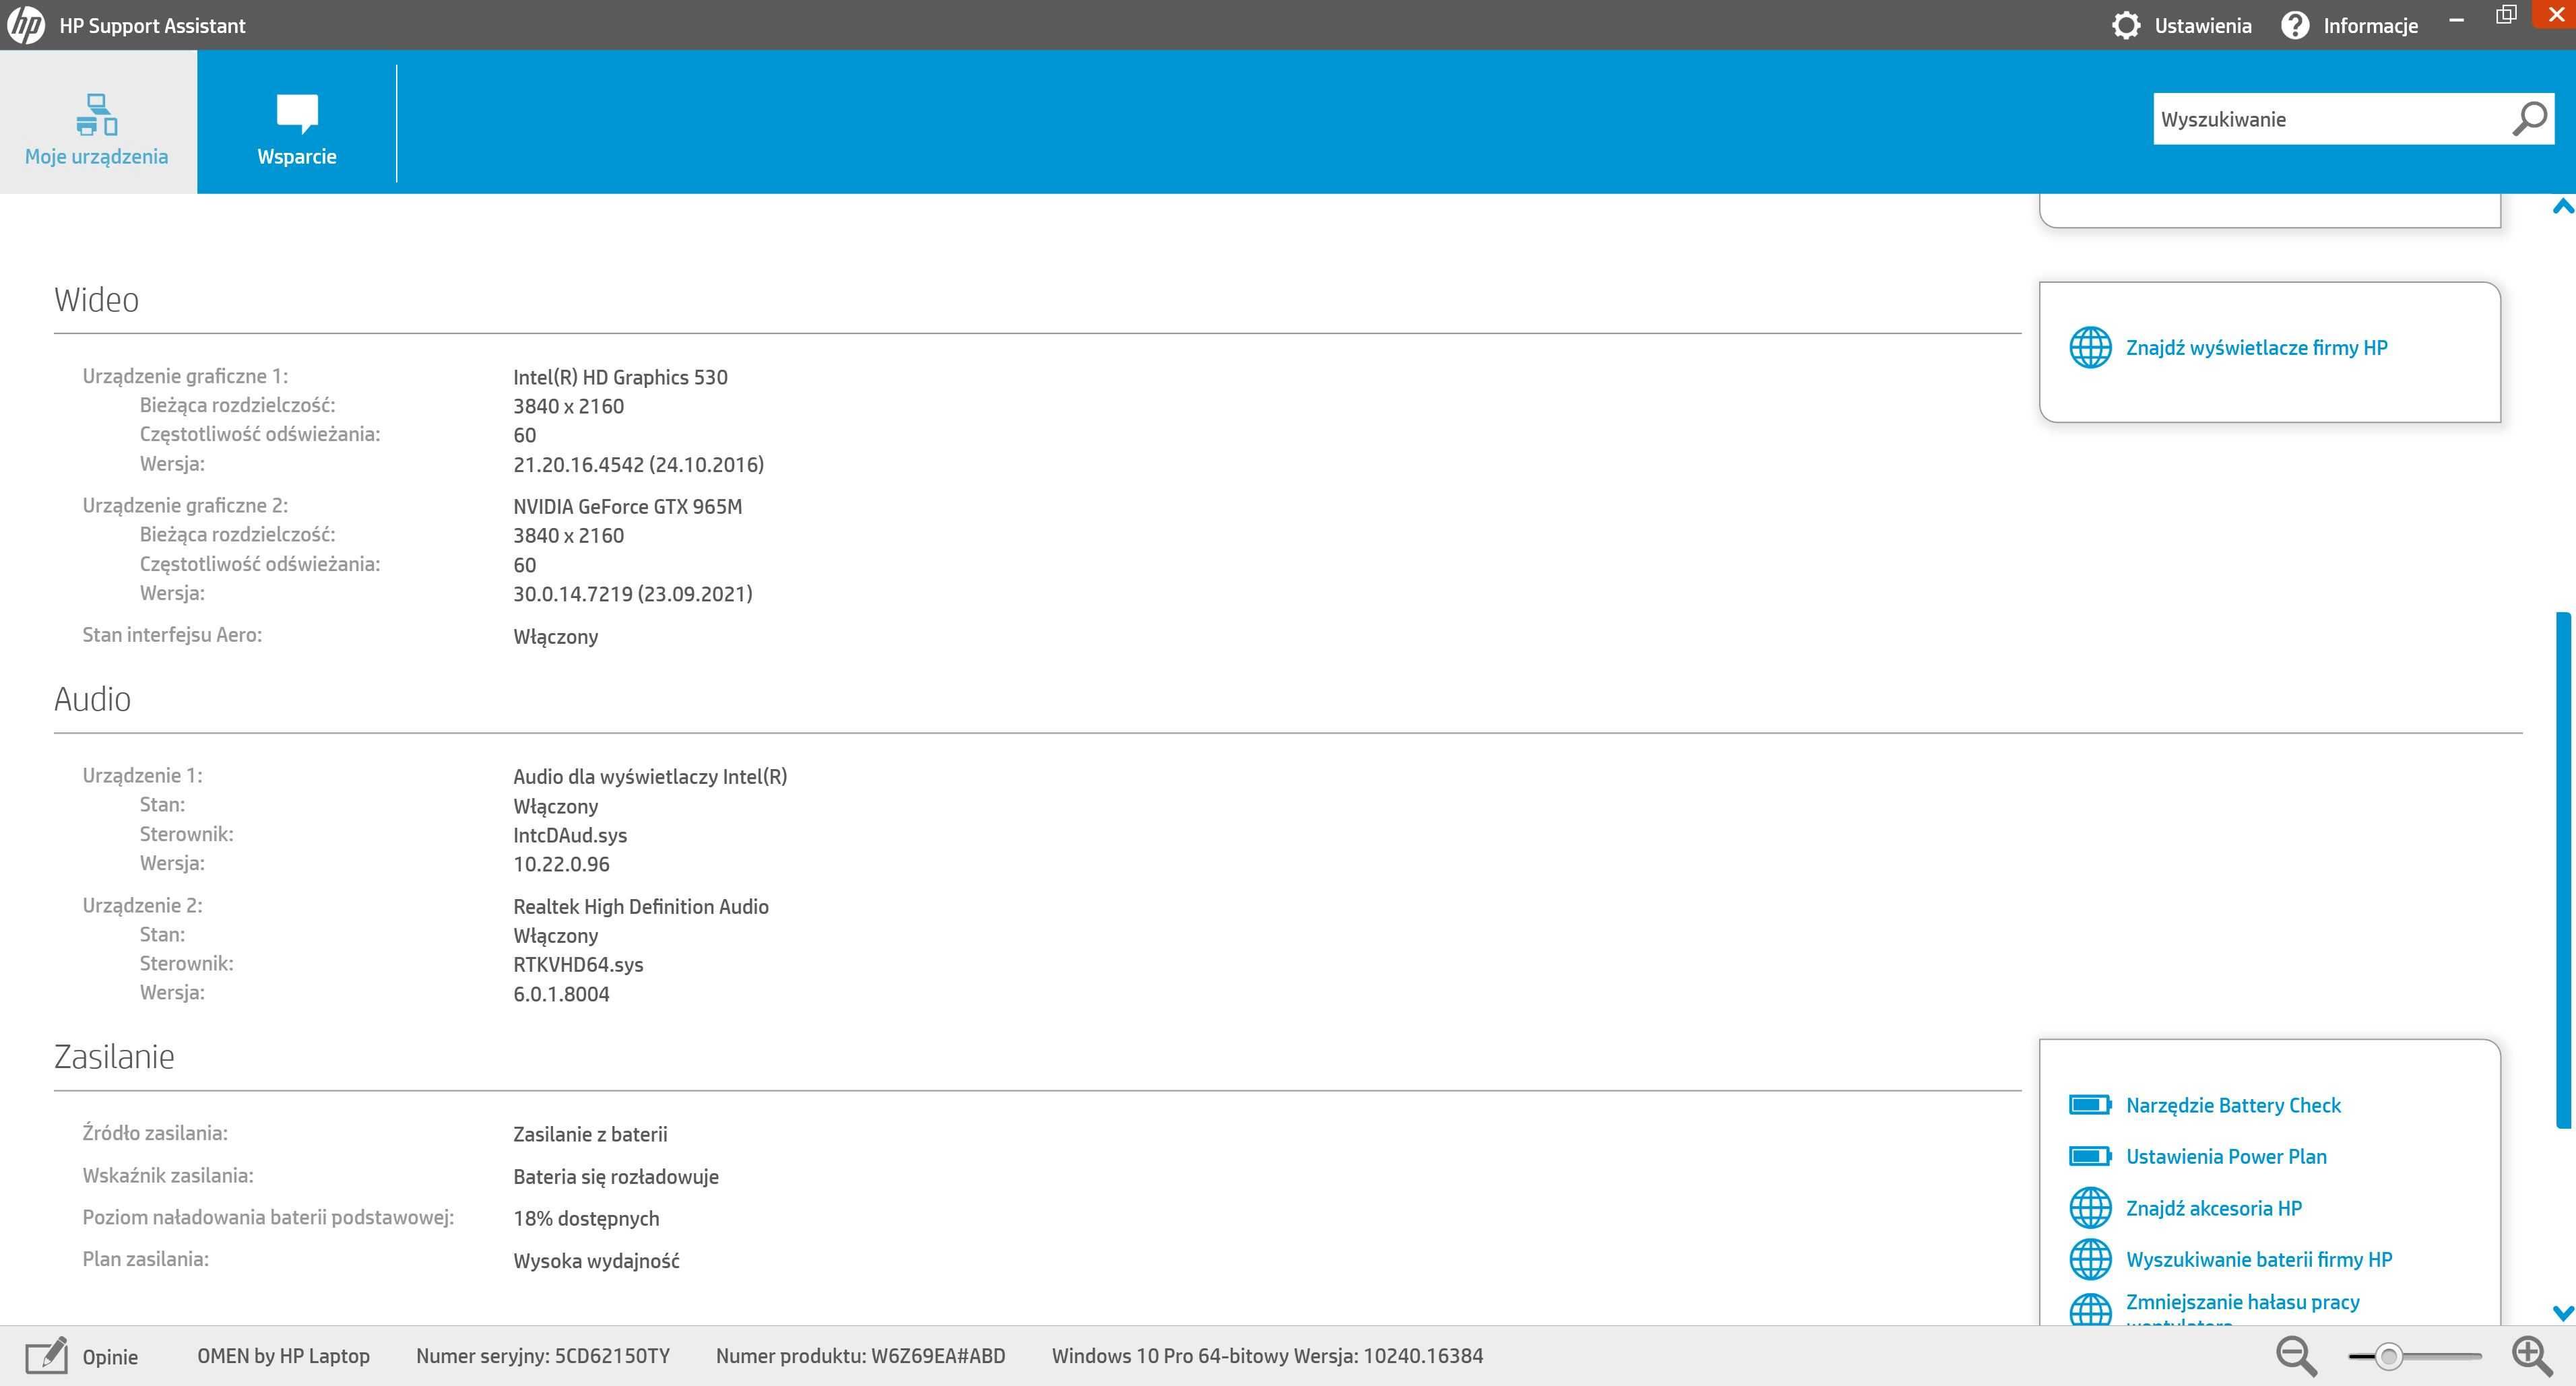The width and height of the screenshot is (2576, 1386).
Task: Click battery icon beside Power Plan
Action: click(2090, 1156)
